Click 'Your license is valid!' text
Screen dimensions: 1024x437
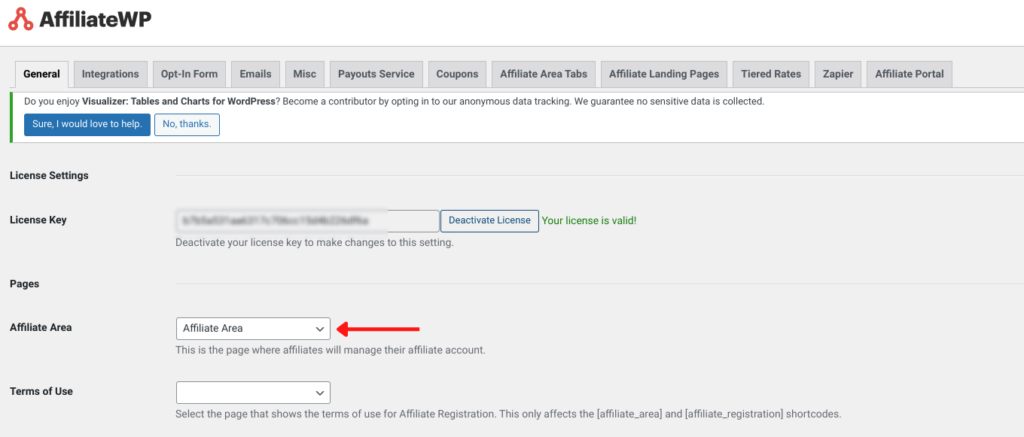(x=589, y=221)
